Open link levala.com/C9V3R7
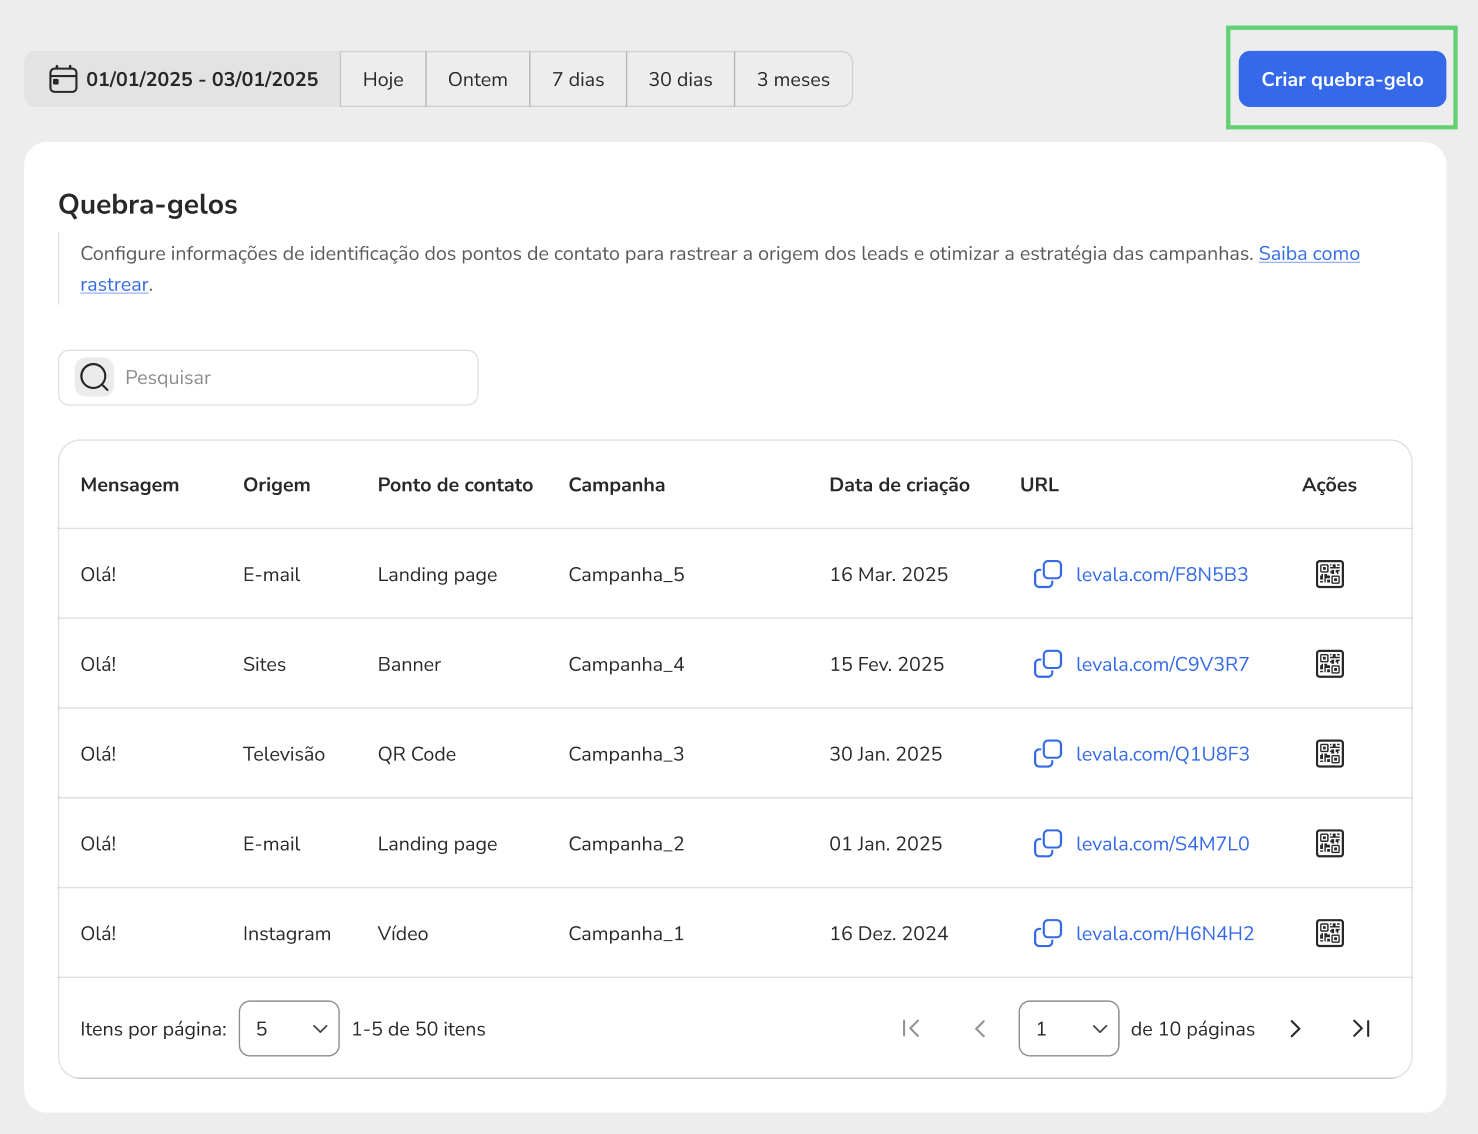 [x=1162, y=664]
